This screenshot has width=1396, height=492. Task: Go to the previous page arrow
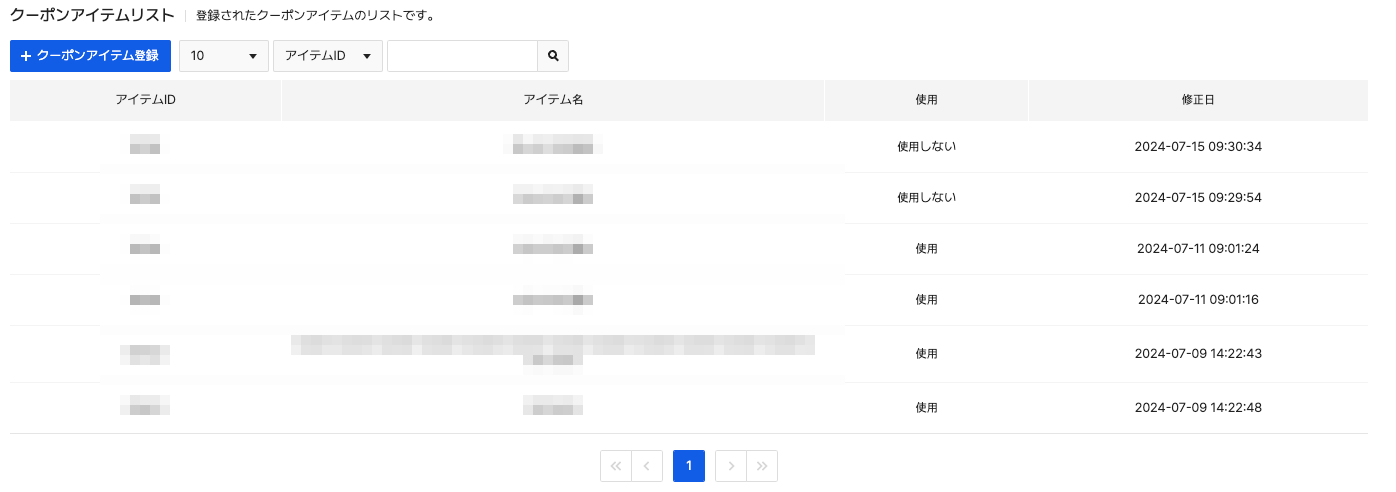(647, 466)
